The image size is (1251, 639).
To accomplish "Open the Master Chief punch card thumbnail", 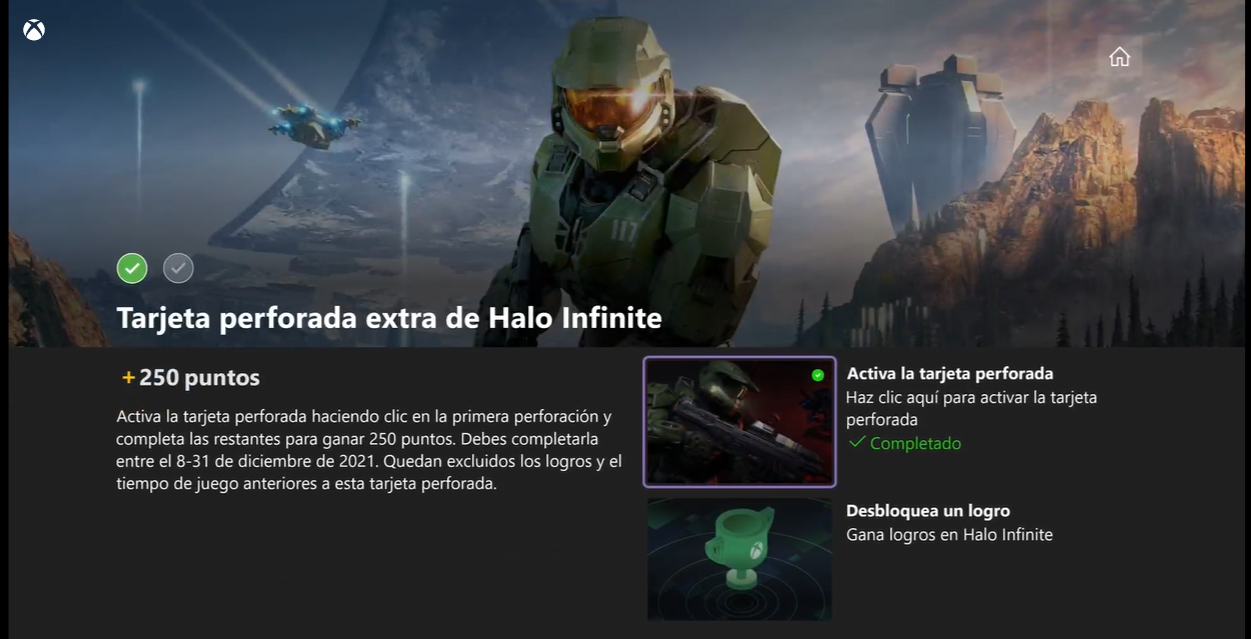I will click(739, 421).
